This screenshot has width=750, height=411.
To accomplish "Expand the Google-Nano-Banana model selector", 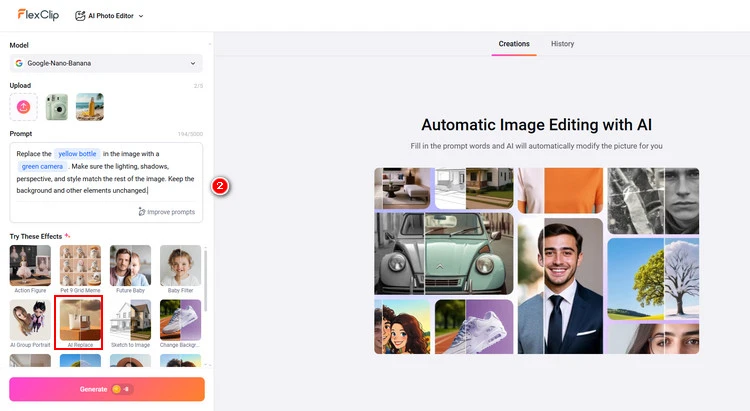I will pos(106,63).
